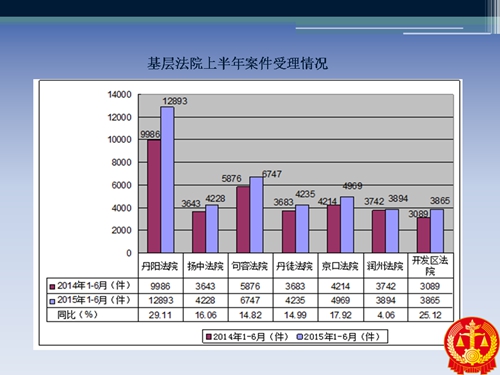Select the 开发区法院 category label

(x=430, y=266)
